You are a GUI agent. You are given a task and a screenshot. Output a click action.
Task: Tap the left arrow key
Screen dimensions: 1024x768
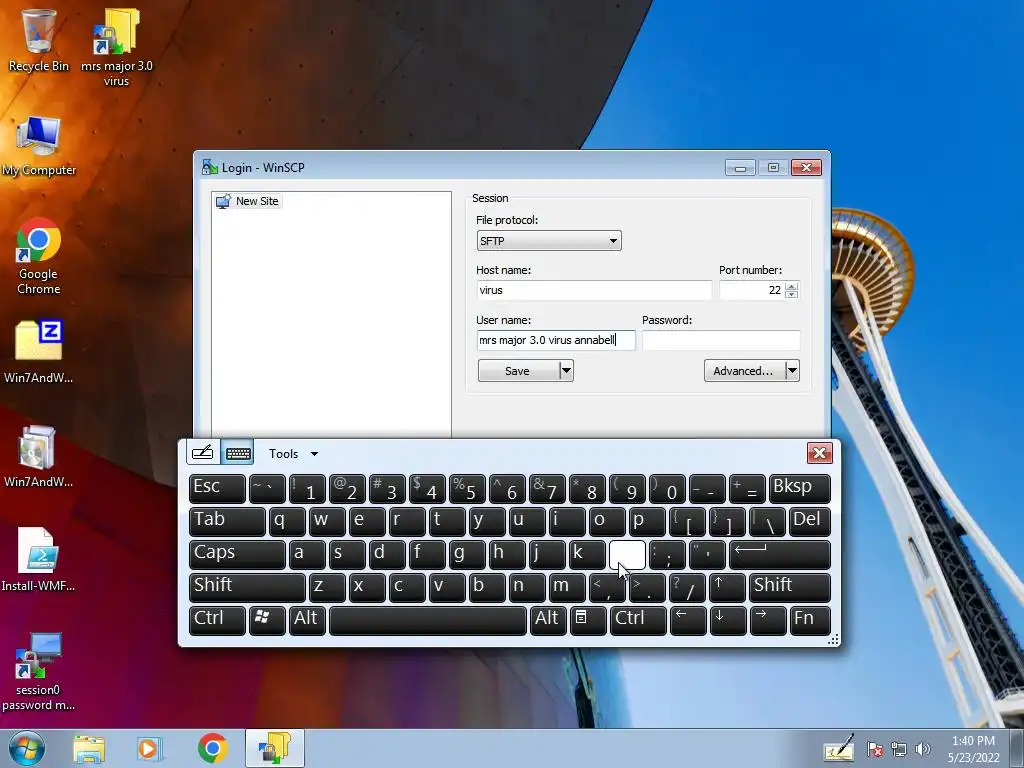(688, 620)
